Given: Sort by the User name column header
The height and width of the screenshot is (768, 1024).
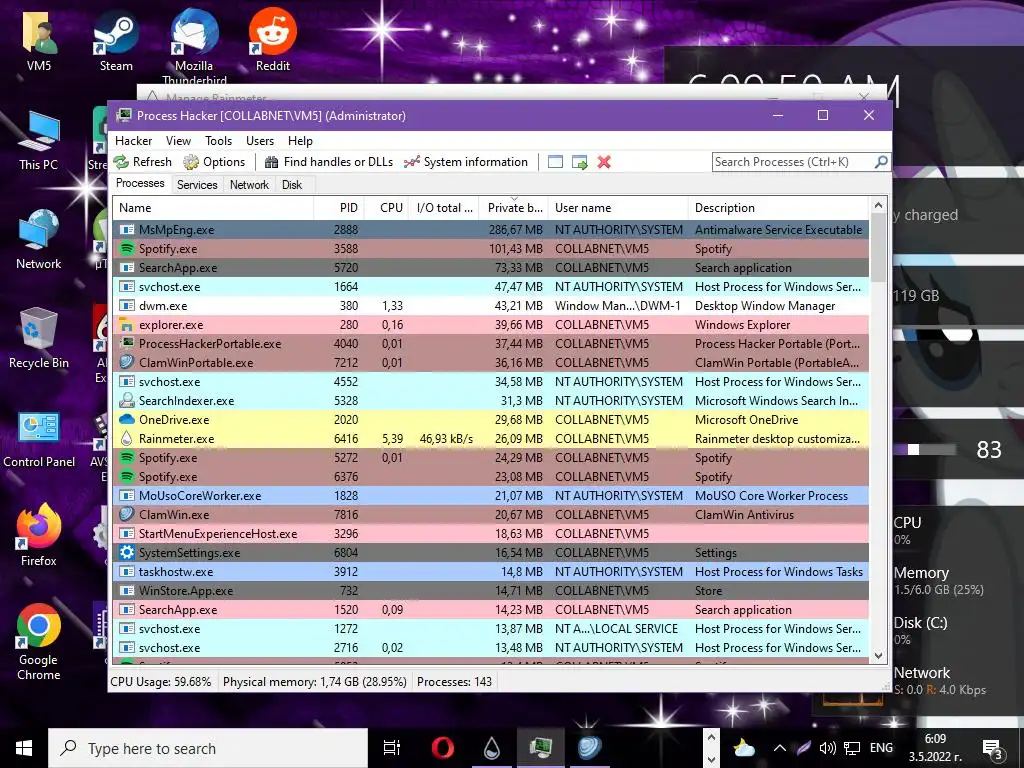Looking at the screenshot, I should (x=618, y=208).
